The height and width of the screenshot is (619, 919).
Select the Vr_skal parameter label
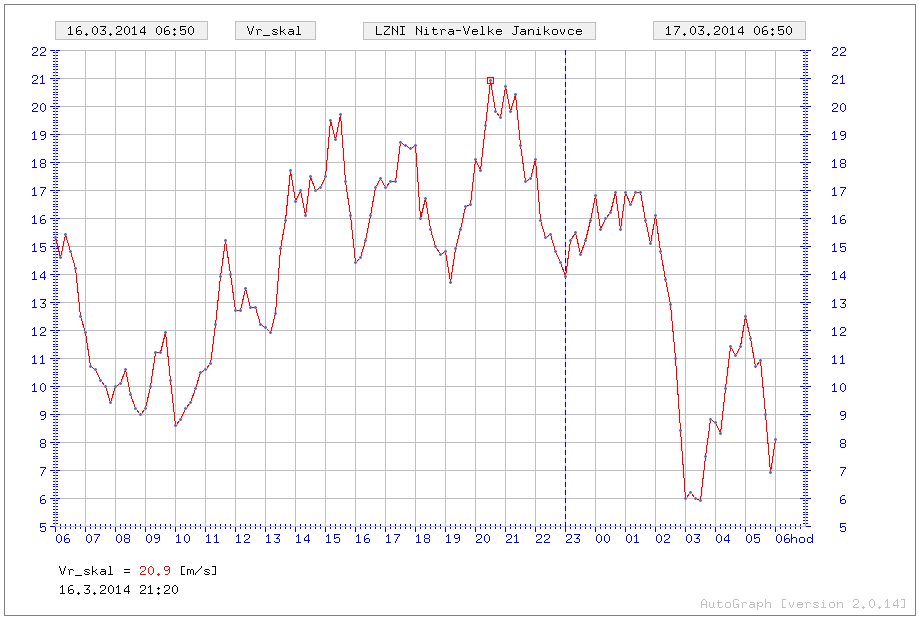pyautogui.click(x=275, y=30)
